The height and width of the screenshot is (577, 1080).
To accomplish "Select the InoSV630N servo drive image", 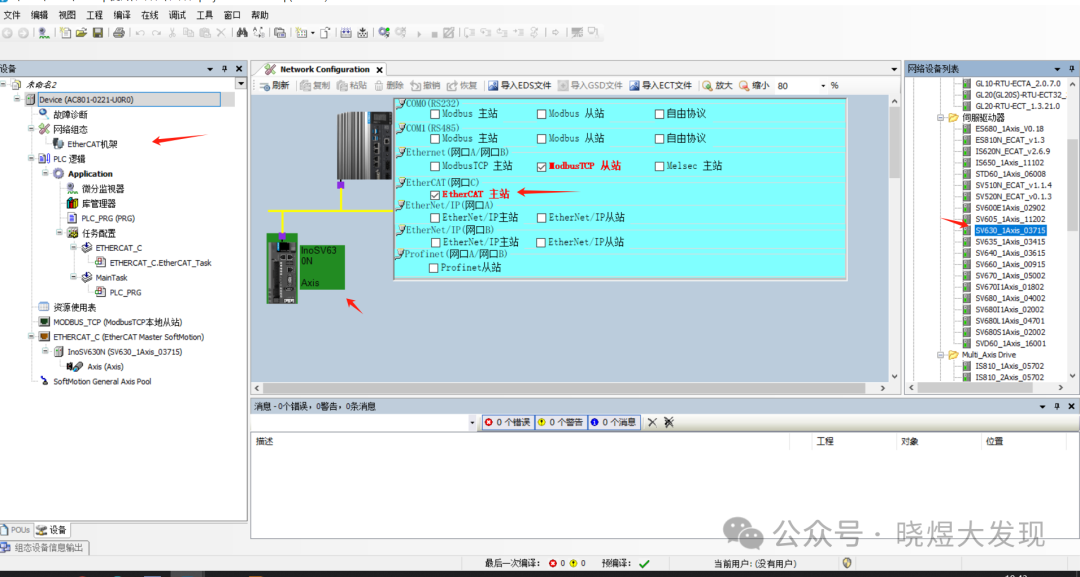I will (x=283, y=267).
